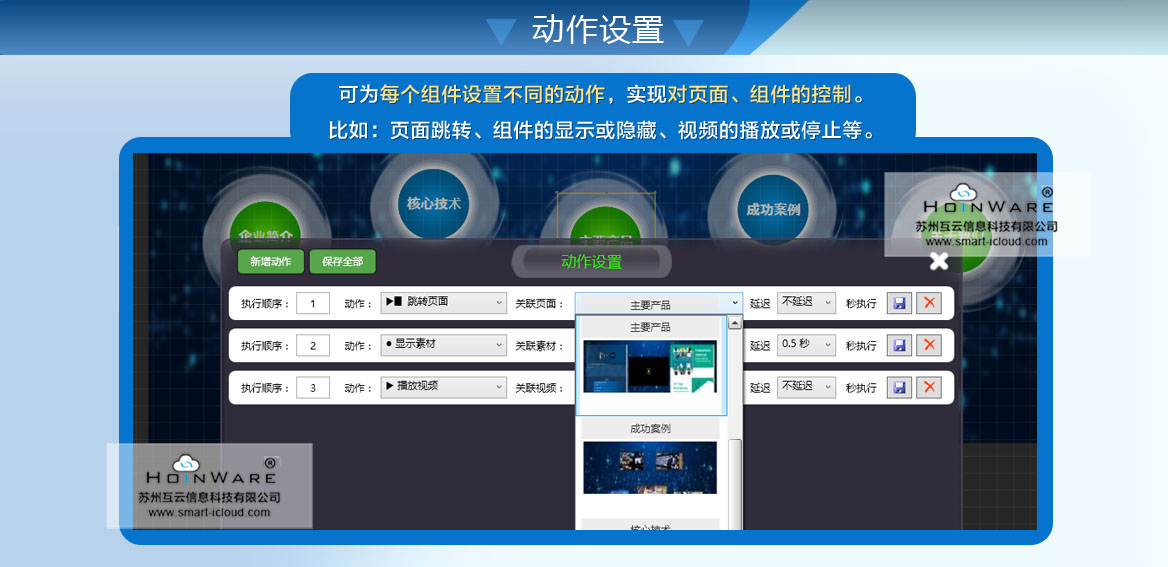Select the 主要产品 page thumbnail
Screen dimensions: 1168x567
point(650,367)
